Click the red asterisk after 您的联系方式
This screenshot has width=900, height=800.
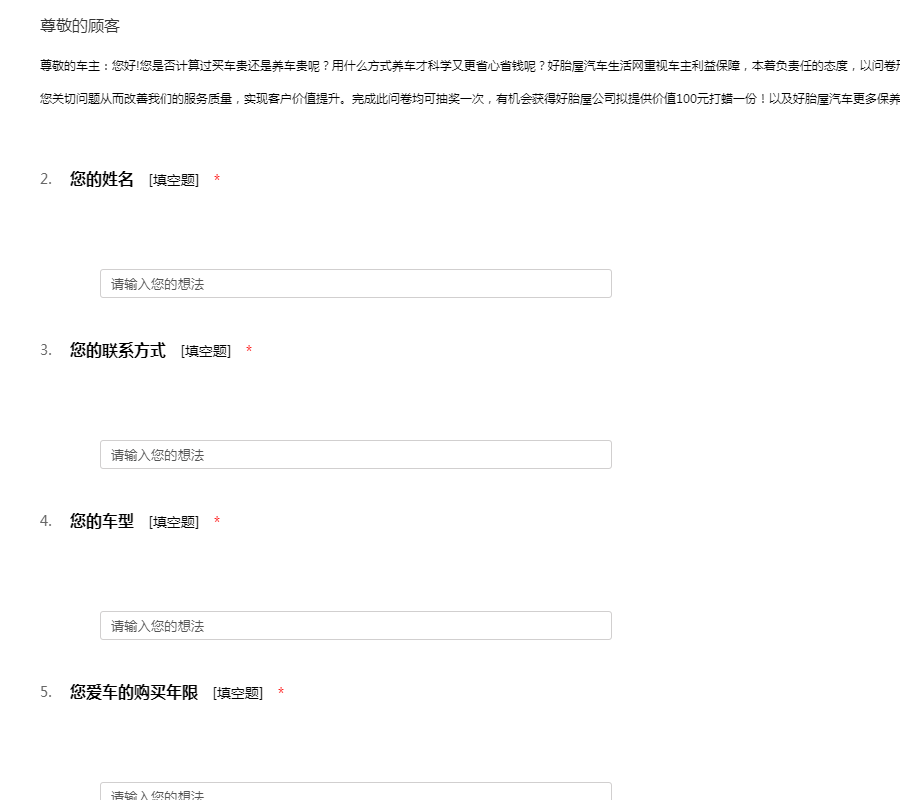249,351
